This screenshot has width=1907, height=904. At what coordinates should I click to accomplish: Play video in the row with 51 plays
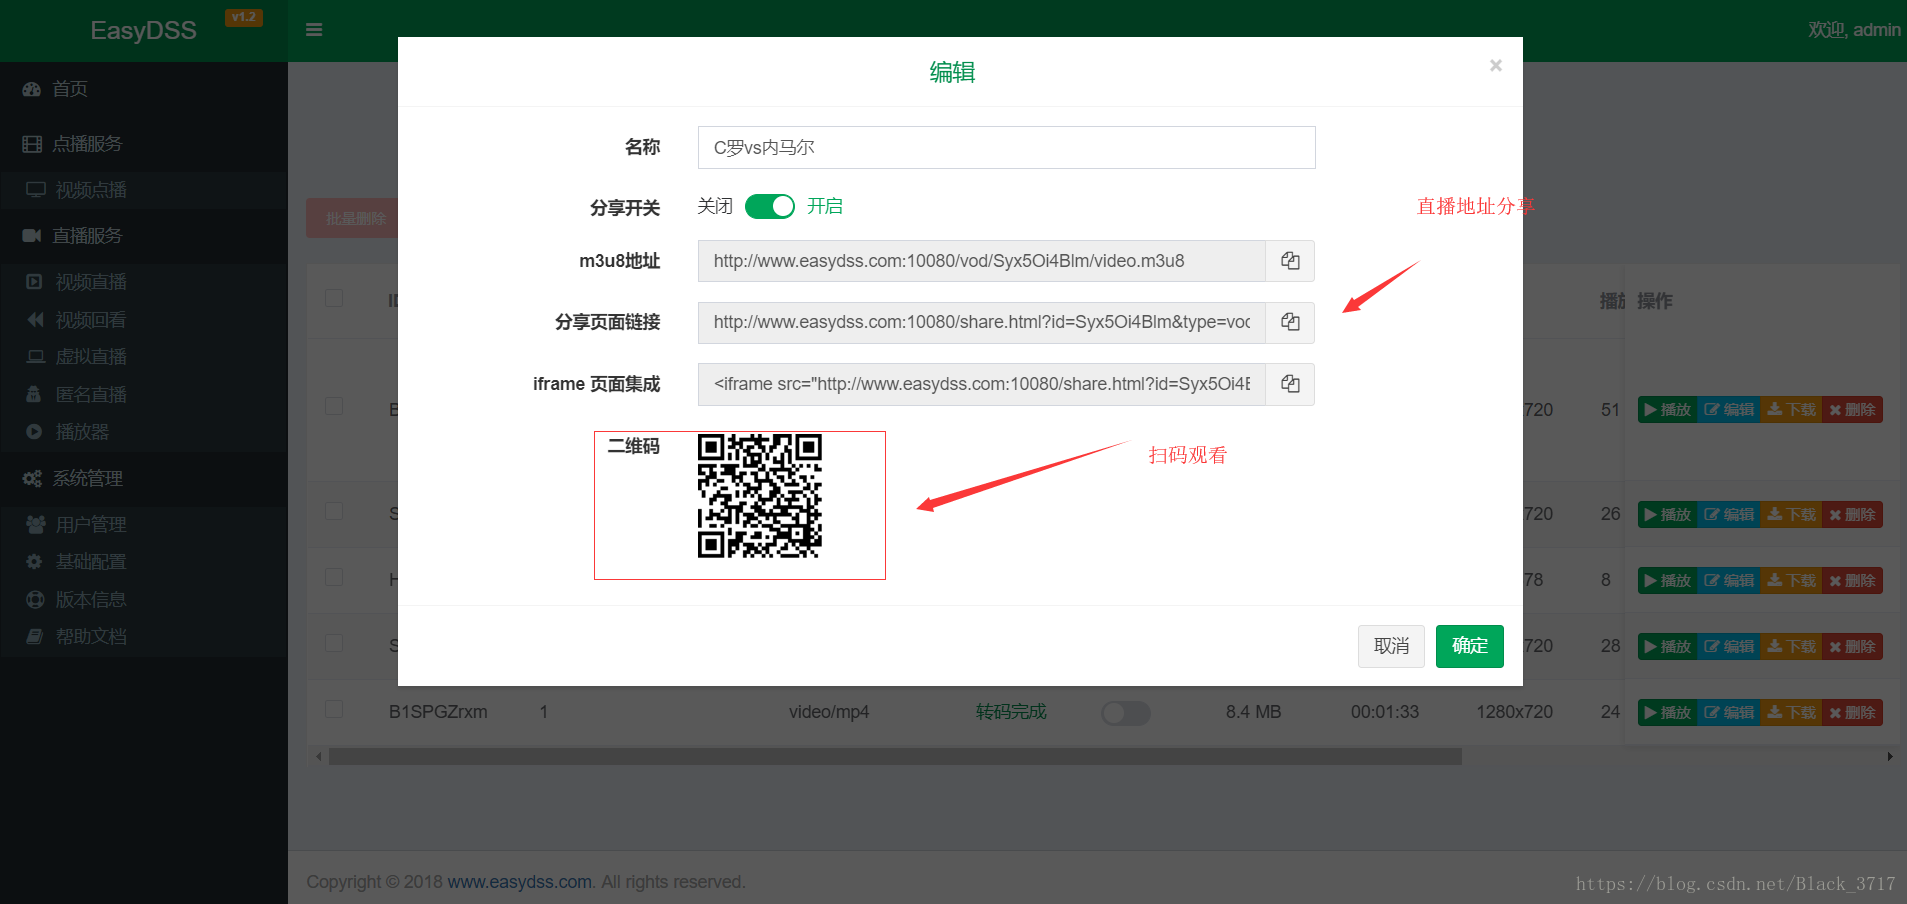tap(1667, 410)
